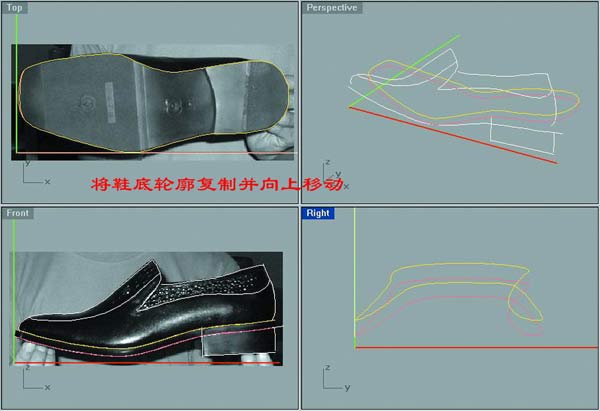Select the highlighted Right viewport title
The width and height of the screenshot is (600, 411).
tap(318, 213)
